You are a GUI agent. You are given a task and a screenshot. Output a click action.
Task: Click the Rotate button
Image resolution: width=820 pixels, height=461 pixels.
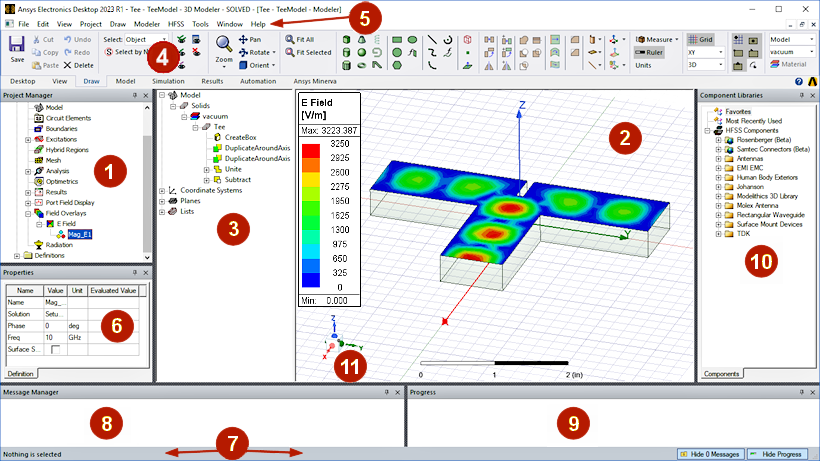click(257, 52)
